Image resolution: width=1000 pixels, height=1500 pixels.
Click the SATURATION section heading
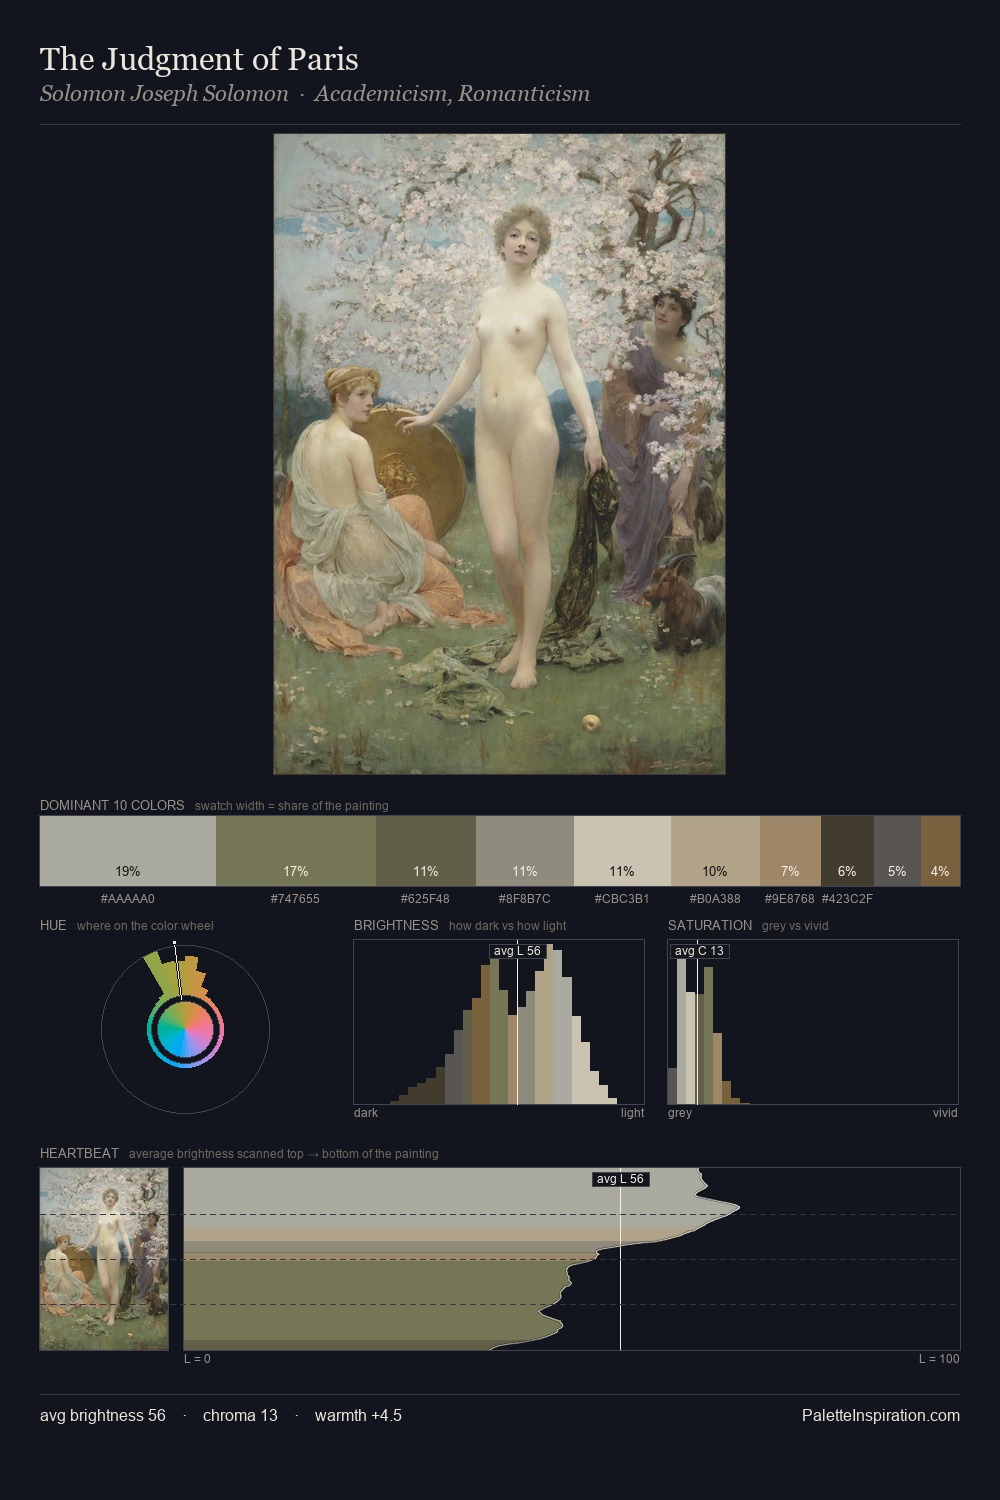point(710,925)
